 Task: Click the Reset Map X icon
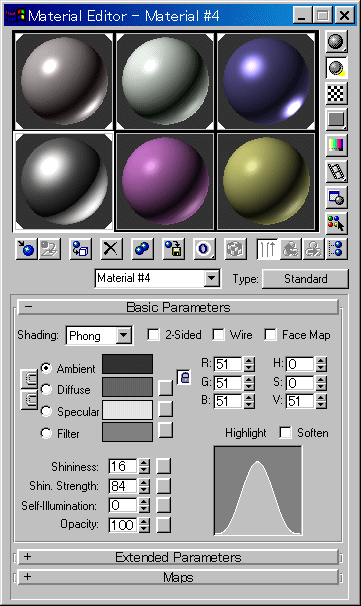[111, 249]
